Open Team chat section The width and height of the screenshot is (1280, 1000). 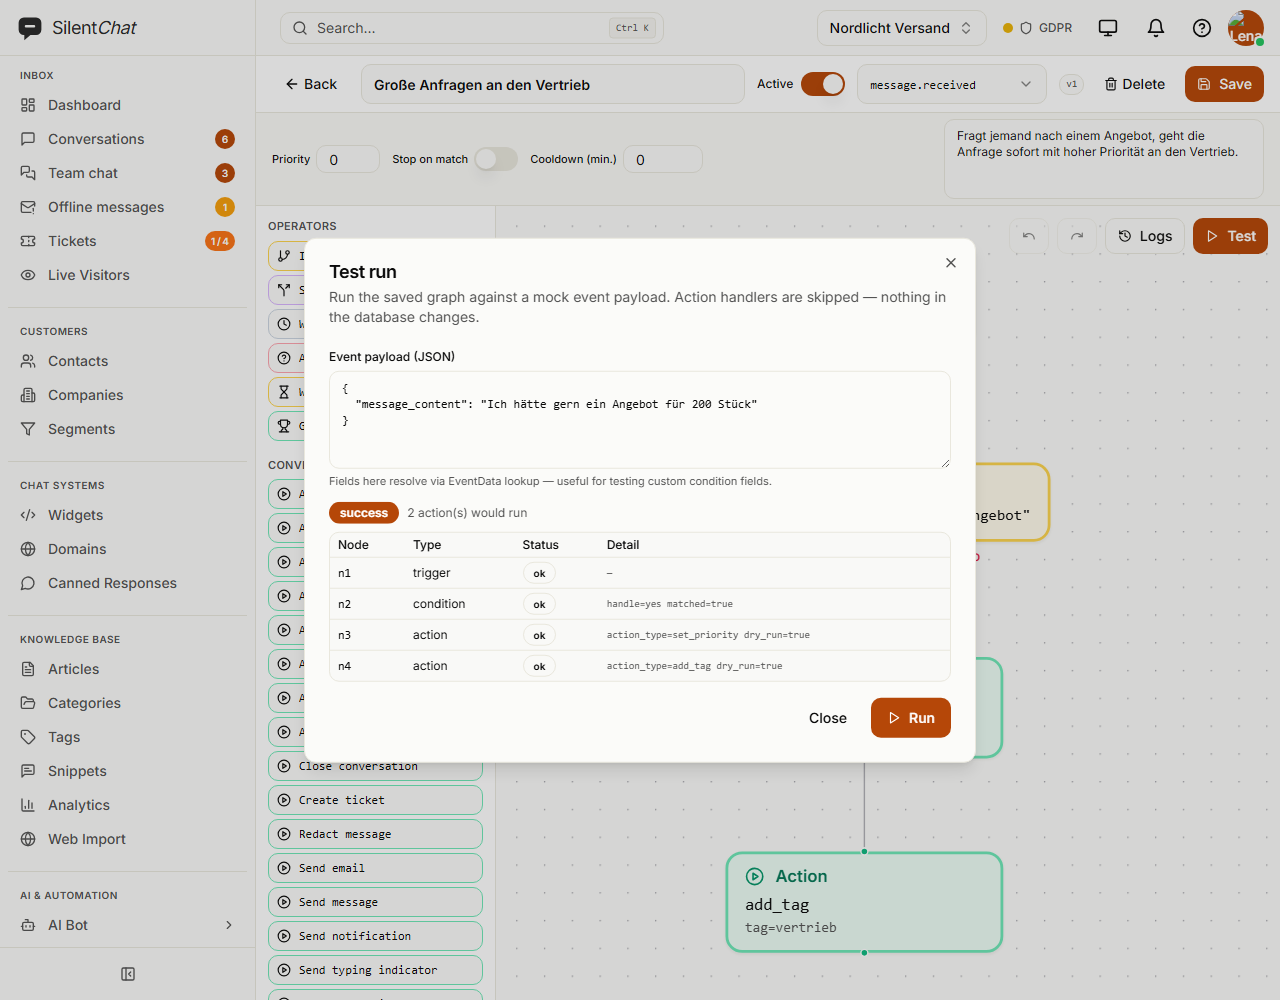tap(128, 173)
